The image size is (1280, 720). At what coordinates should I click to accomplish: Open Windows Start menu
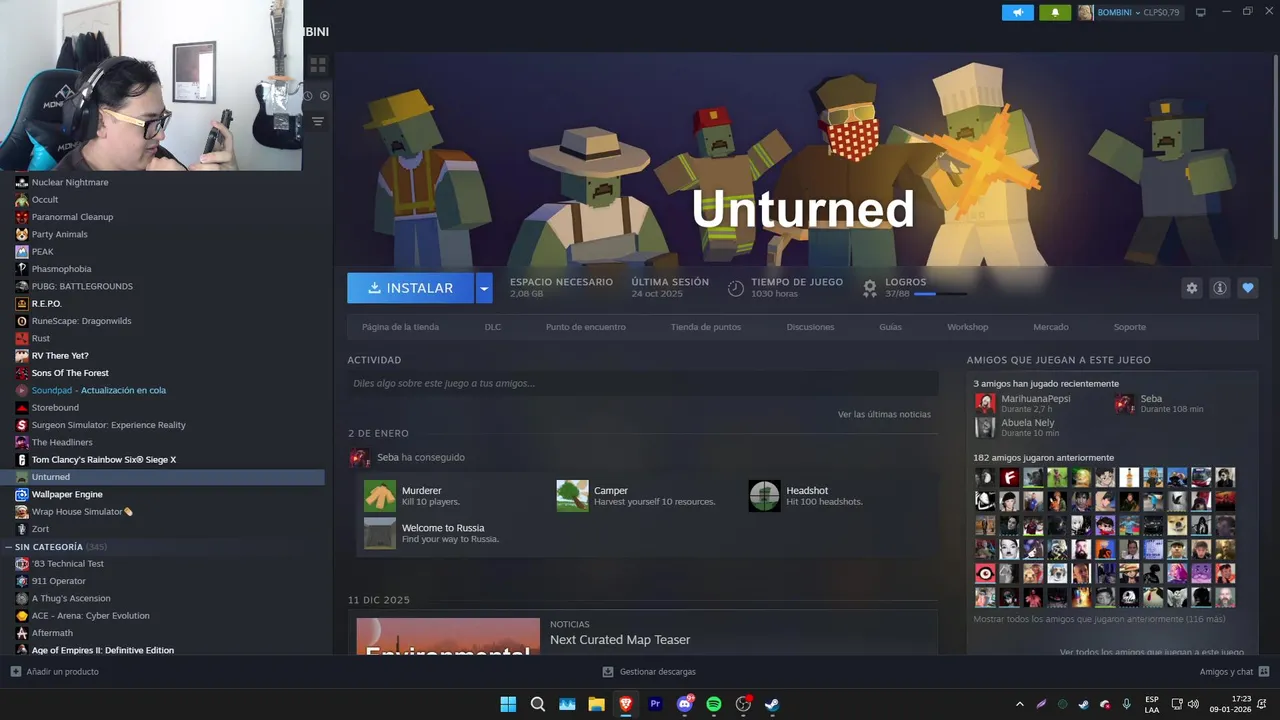tap(508, 704)
